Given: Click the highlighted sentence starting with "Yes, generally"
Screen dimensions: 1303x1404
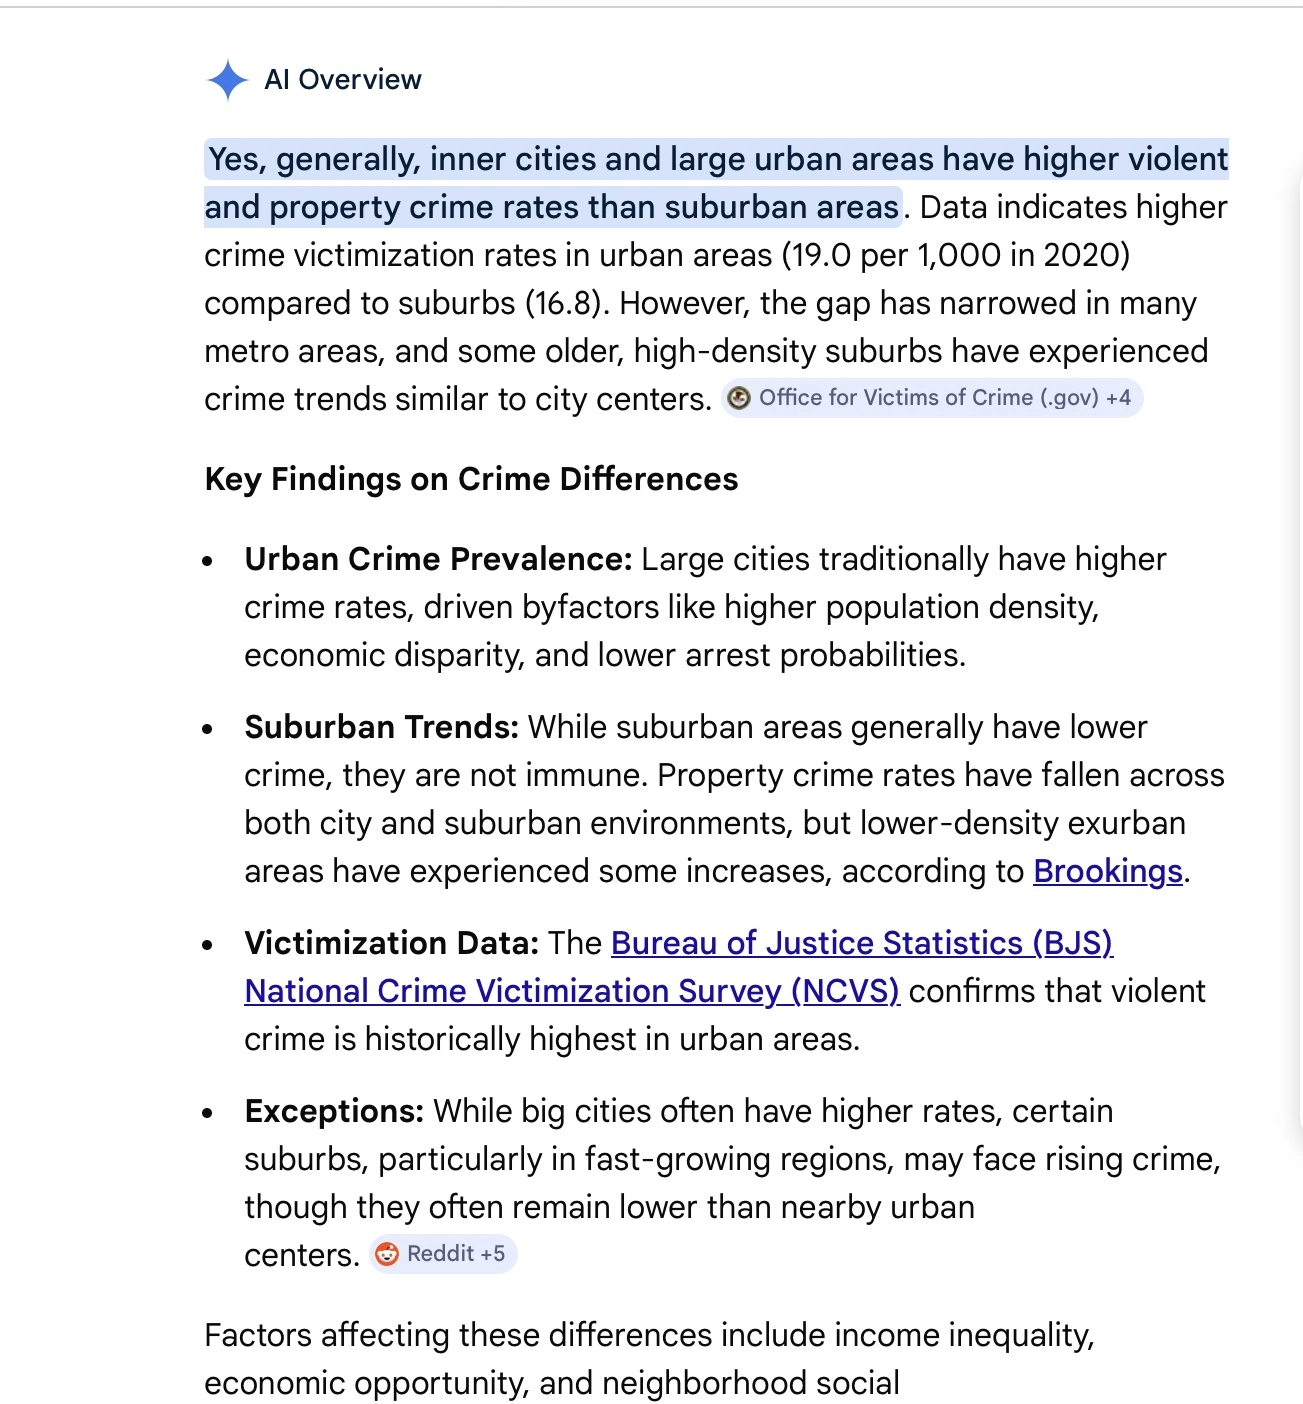Looking at the screenshot, I should [716, 160].
